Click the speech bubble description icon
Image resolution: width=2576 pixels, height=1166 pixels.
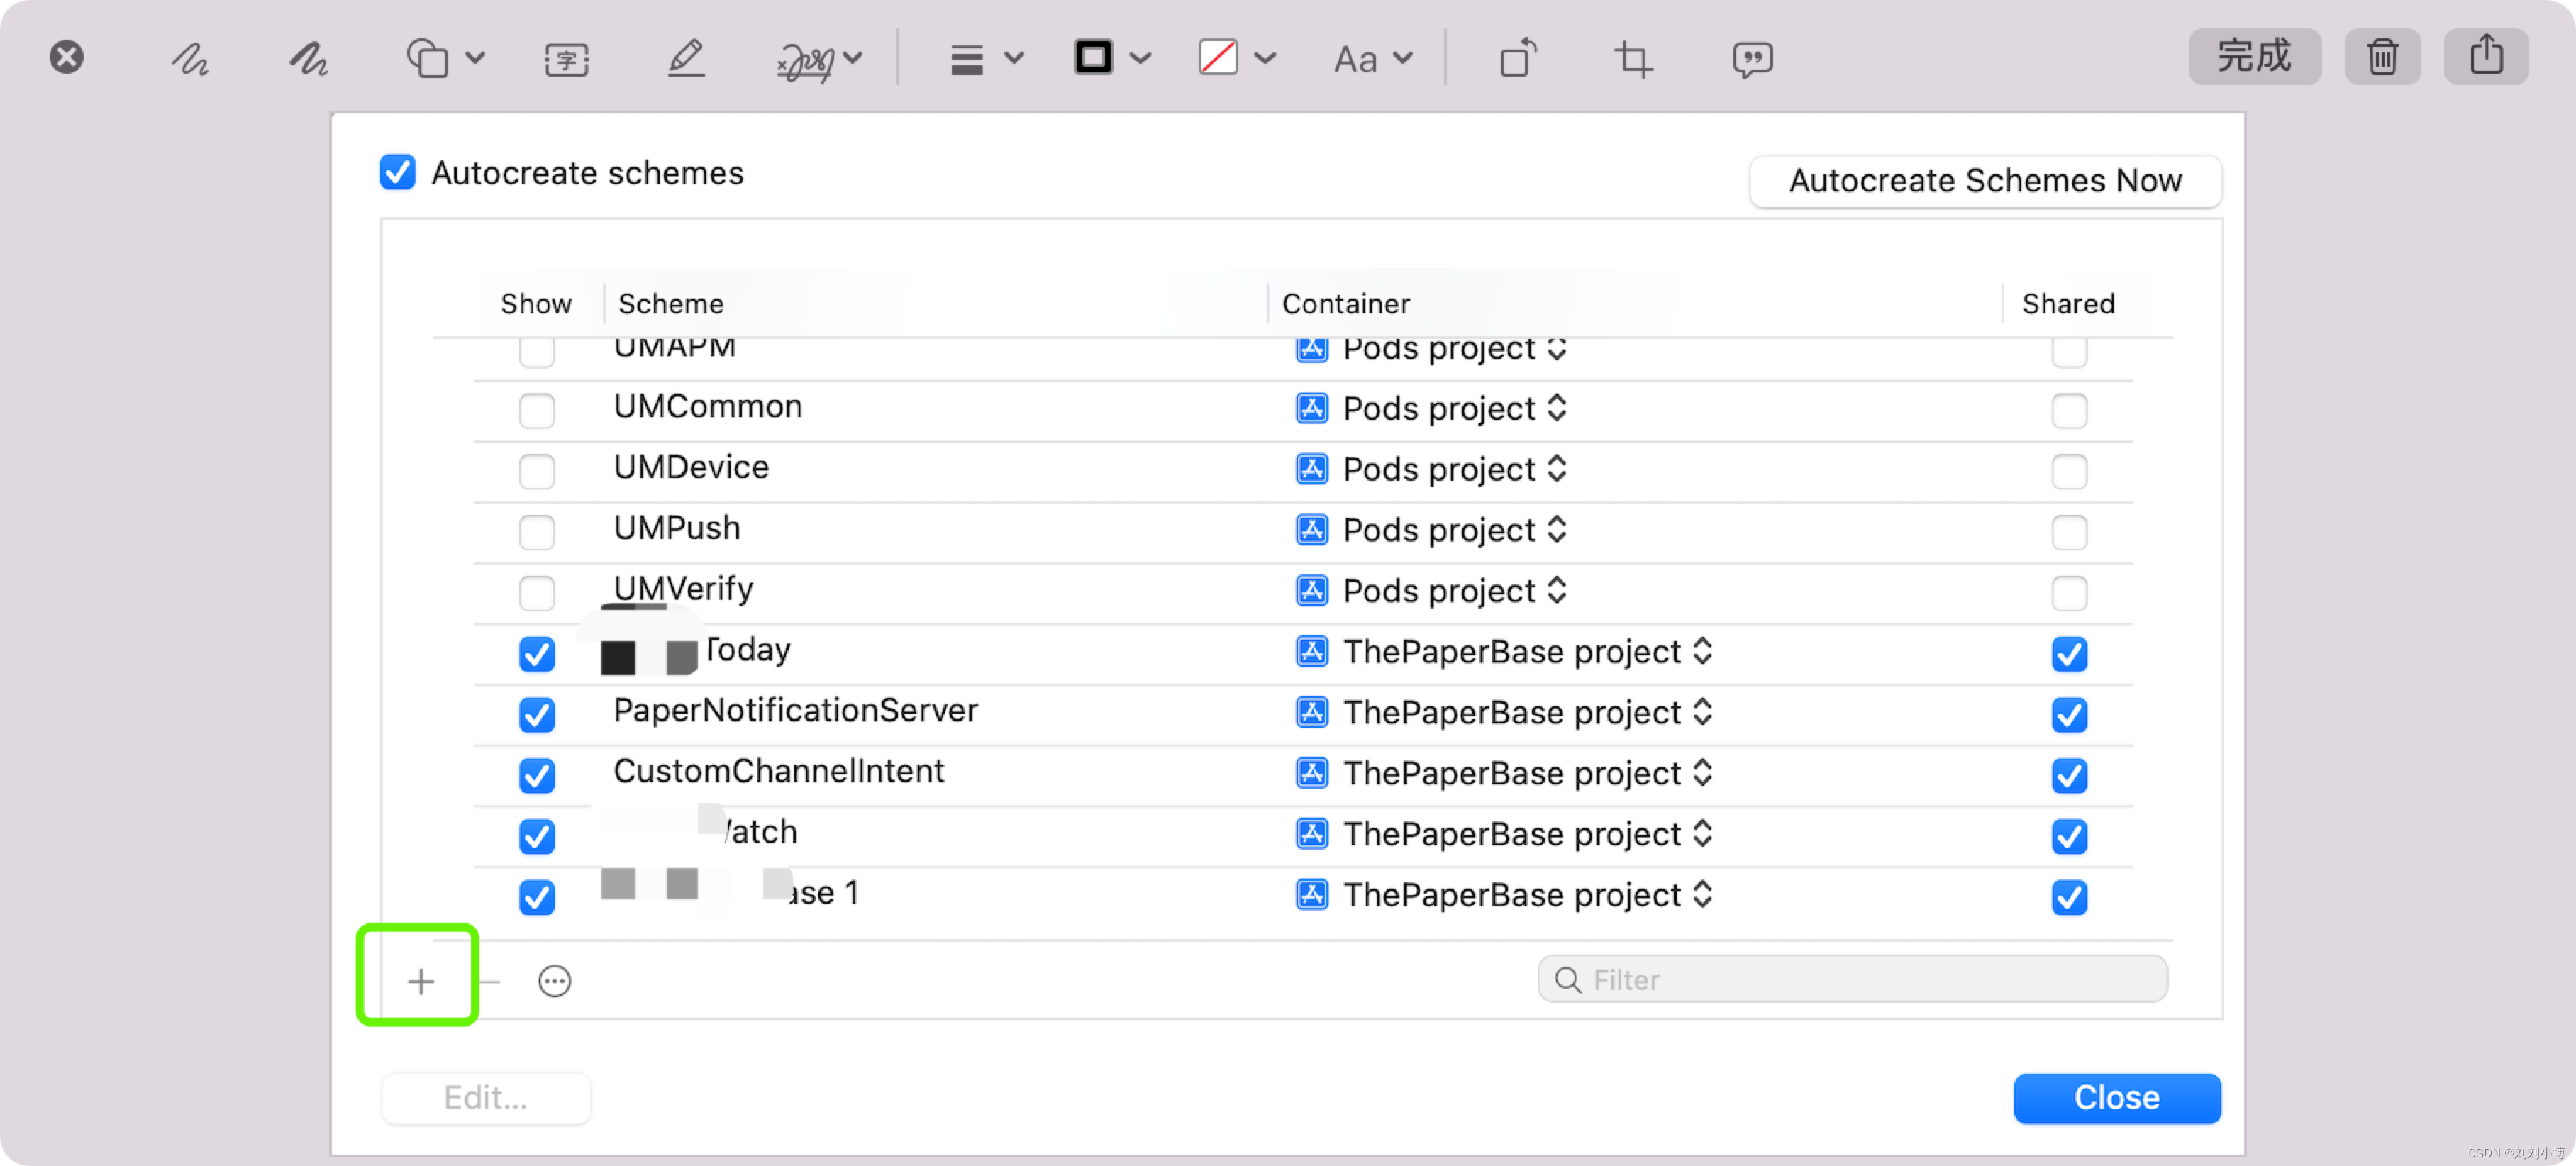click(x=1752, y=59)
